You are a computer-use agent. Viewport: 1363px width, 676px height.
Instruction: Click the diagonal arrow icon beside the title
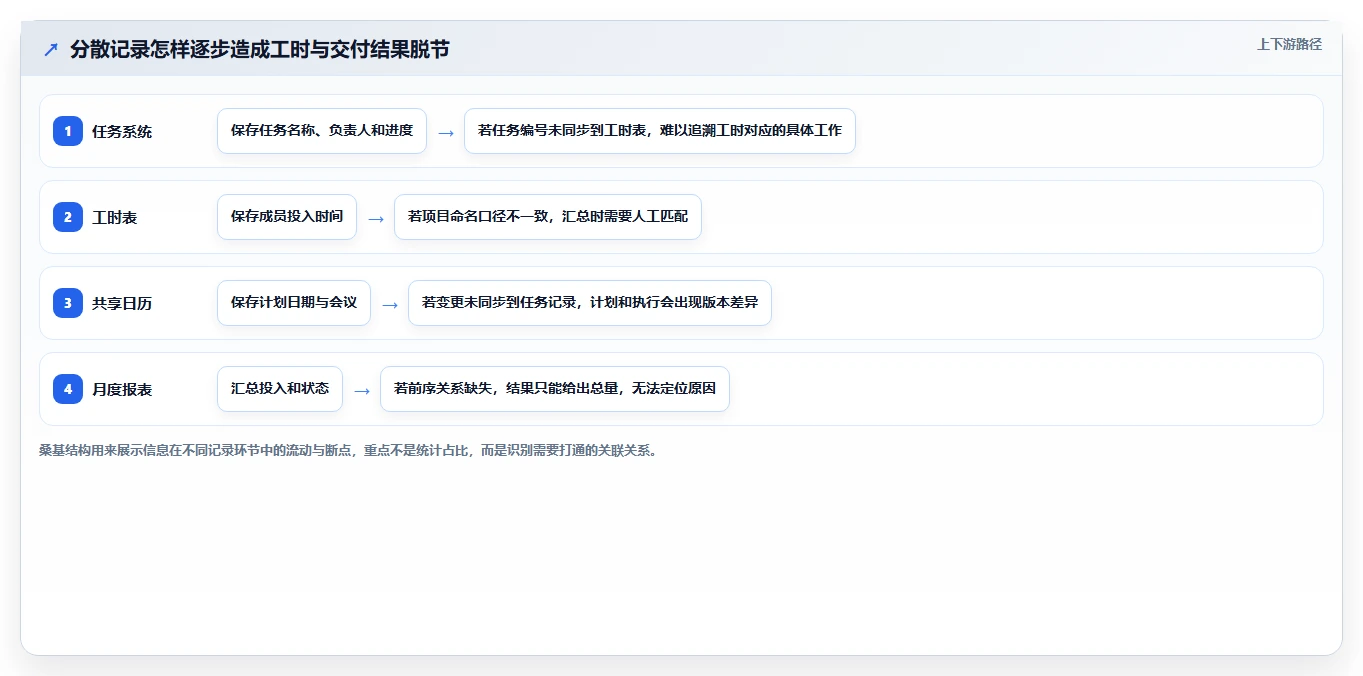click(51, 49)
